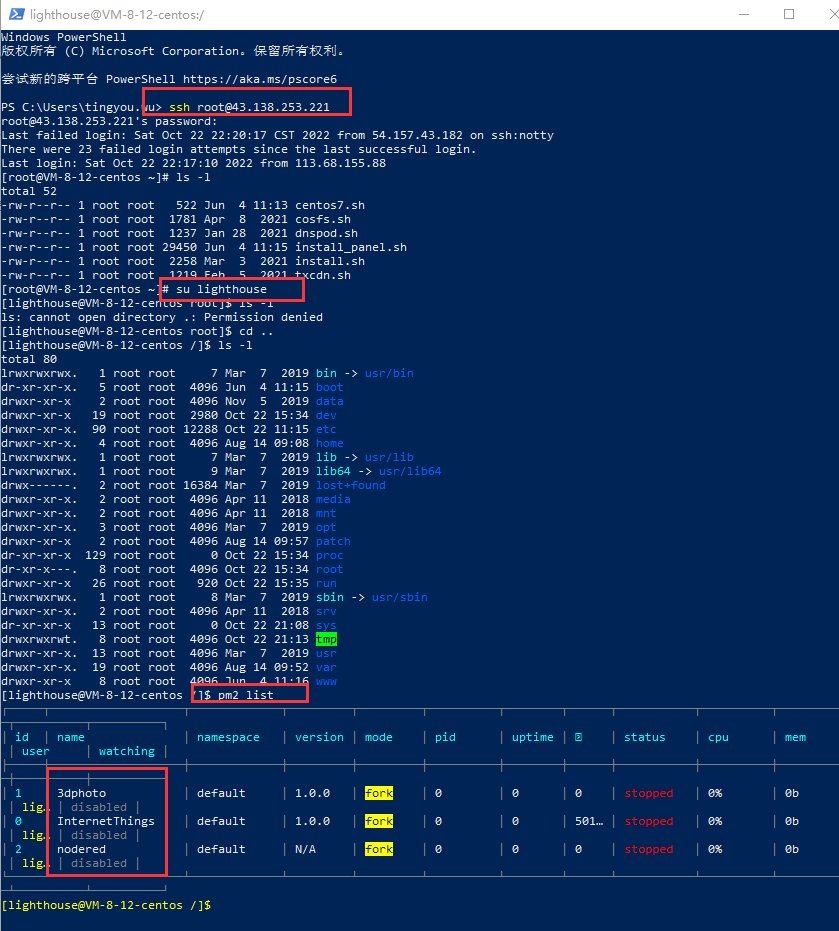Viewport: 839px width, 931px height.
Task: Click the namespace column header
Action: click(x=228, y=737)
